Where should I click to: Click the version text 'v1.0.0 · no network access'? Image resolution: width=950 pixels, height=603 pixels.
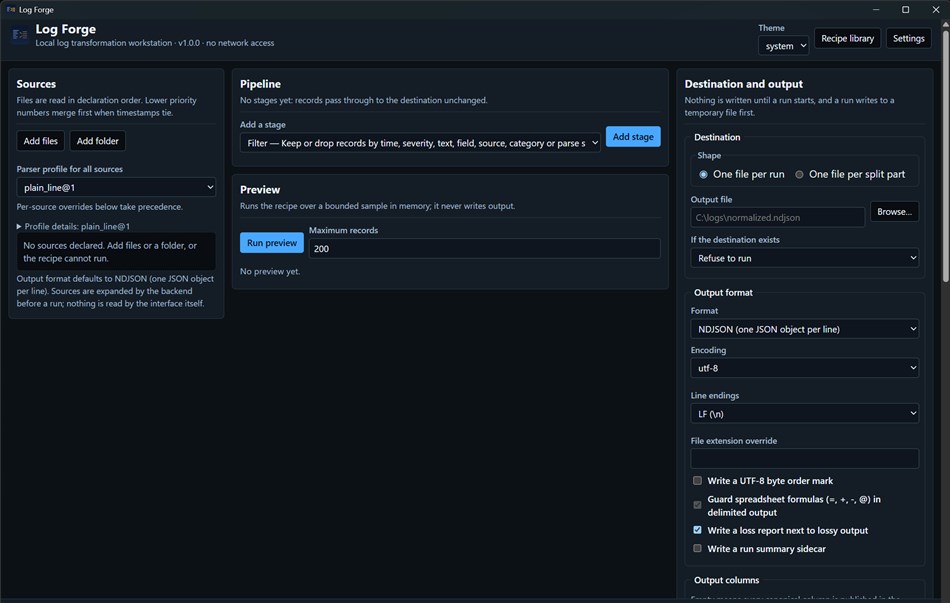pos(226,43)
